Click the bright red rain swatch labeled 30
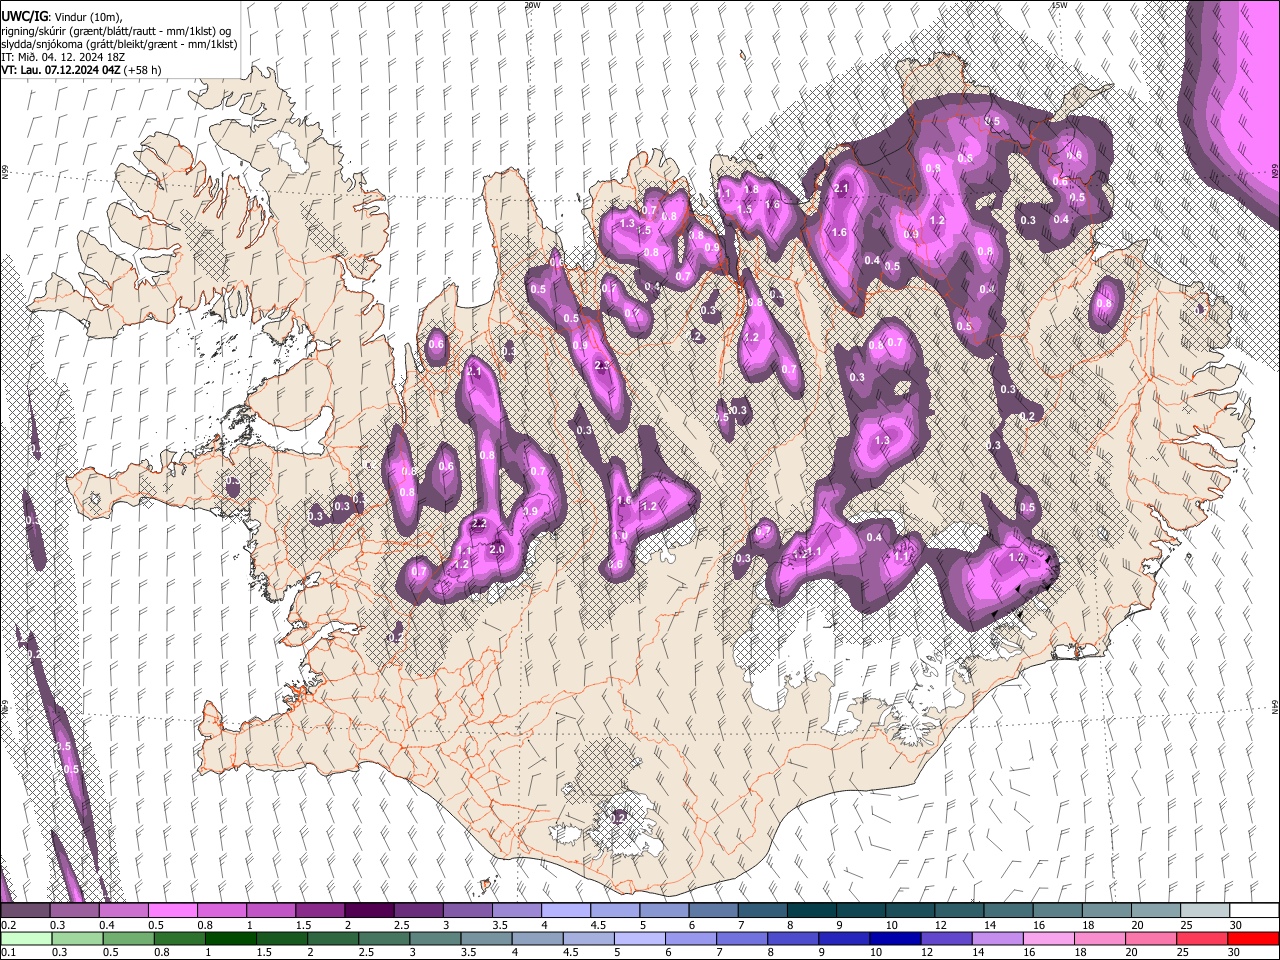 1254,938
